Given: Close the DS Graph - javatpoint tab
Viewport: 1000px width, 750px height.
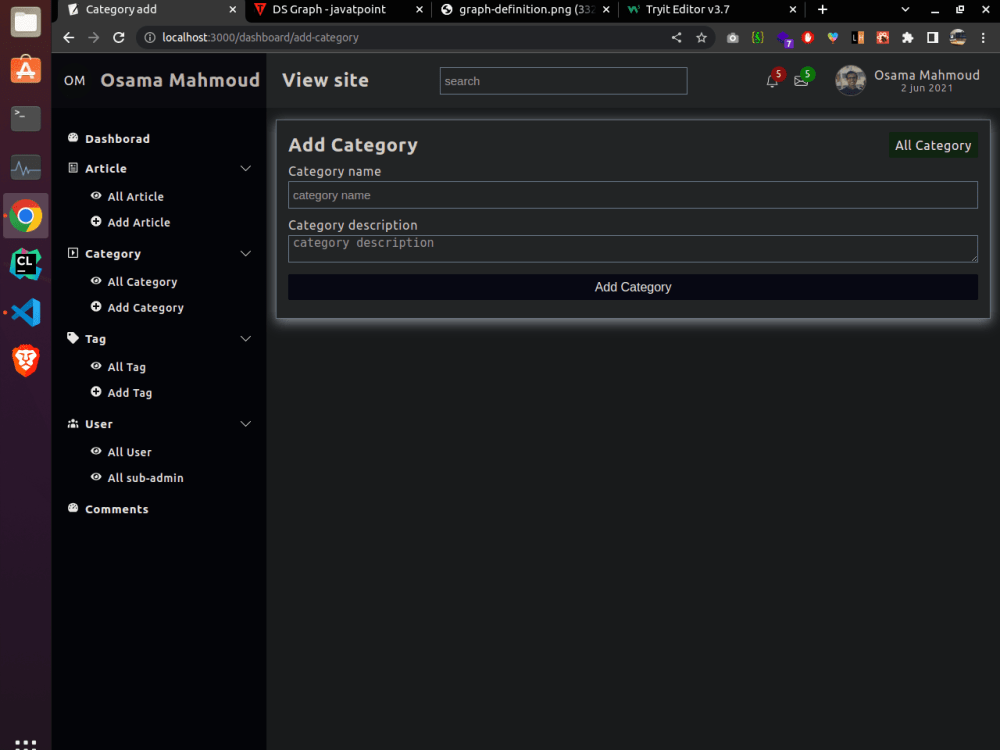Looking at the screenshot, I should (419, 10).
